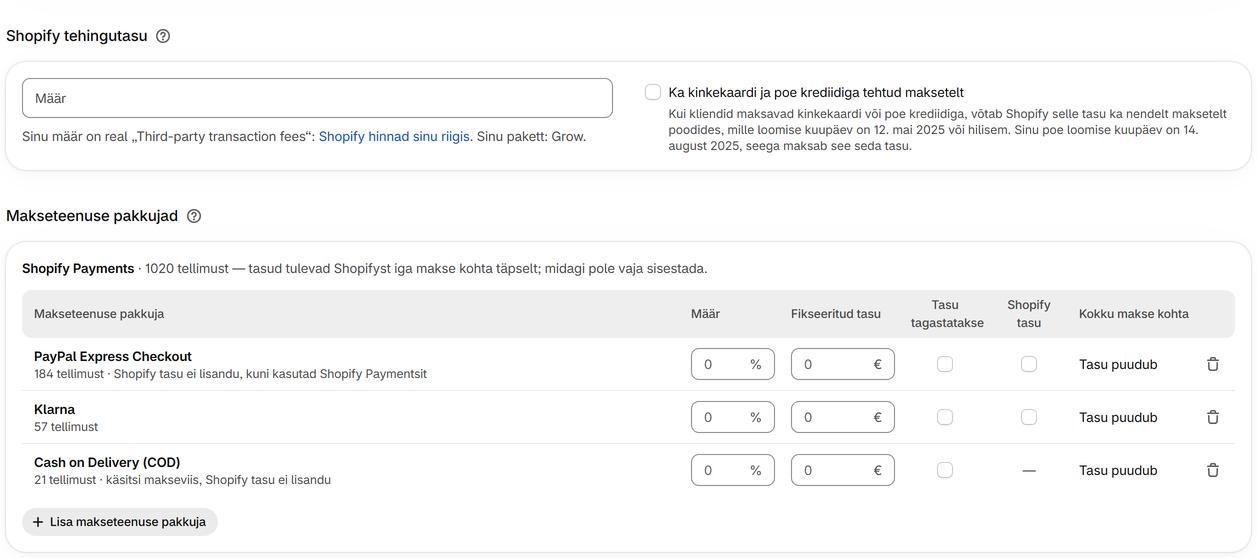Enable Ka kinkekaardi ja poe krediidiga checkbox
This screenshot has height=558, width=1257.
click(x=653, y=92)
